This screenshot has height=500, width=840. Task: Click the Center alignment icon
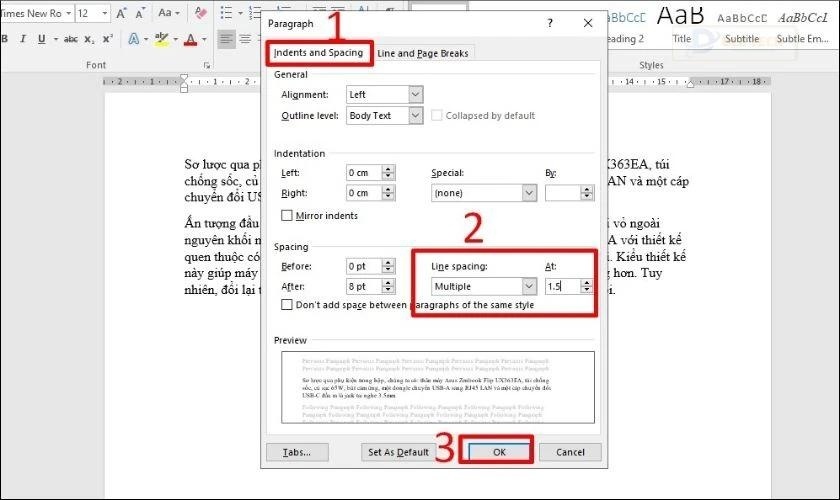(x=245, y=39)
